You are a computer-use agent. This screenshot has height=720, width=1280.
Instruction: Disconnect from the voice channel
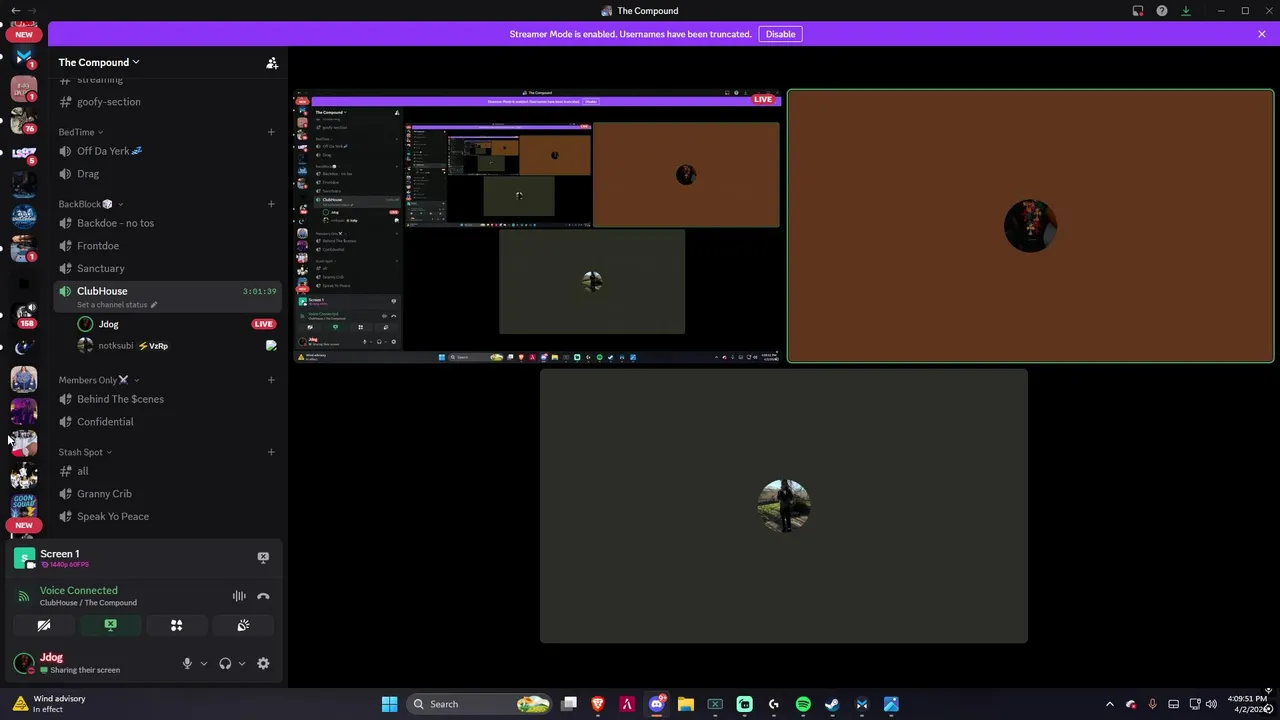(263, 596)
